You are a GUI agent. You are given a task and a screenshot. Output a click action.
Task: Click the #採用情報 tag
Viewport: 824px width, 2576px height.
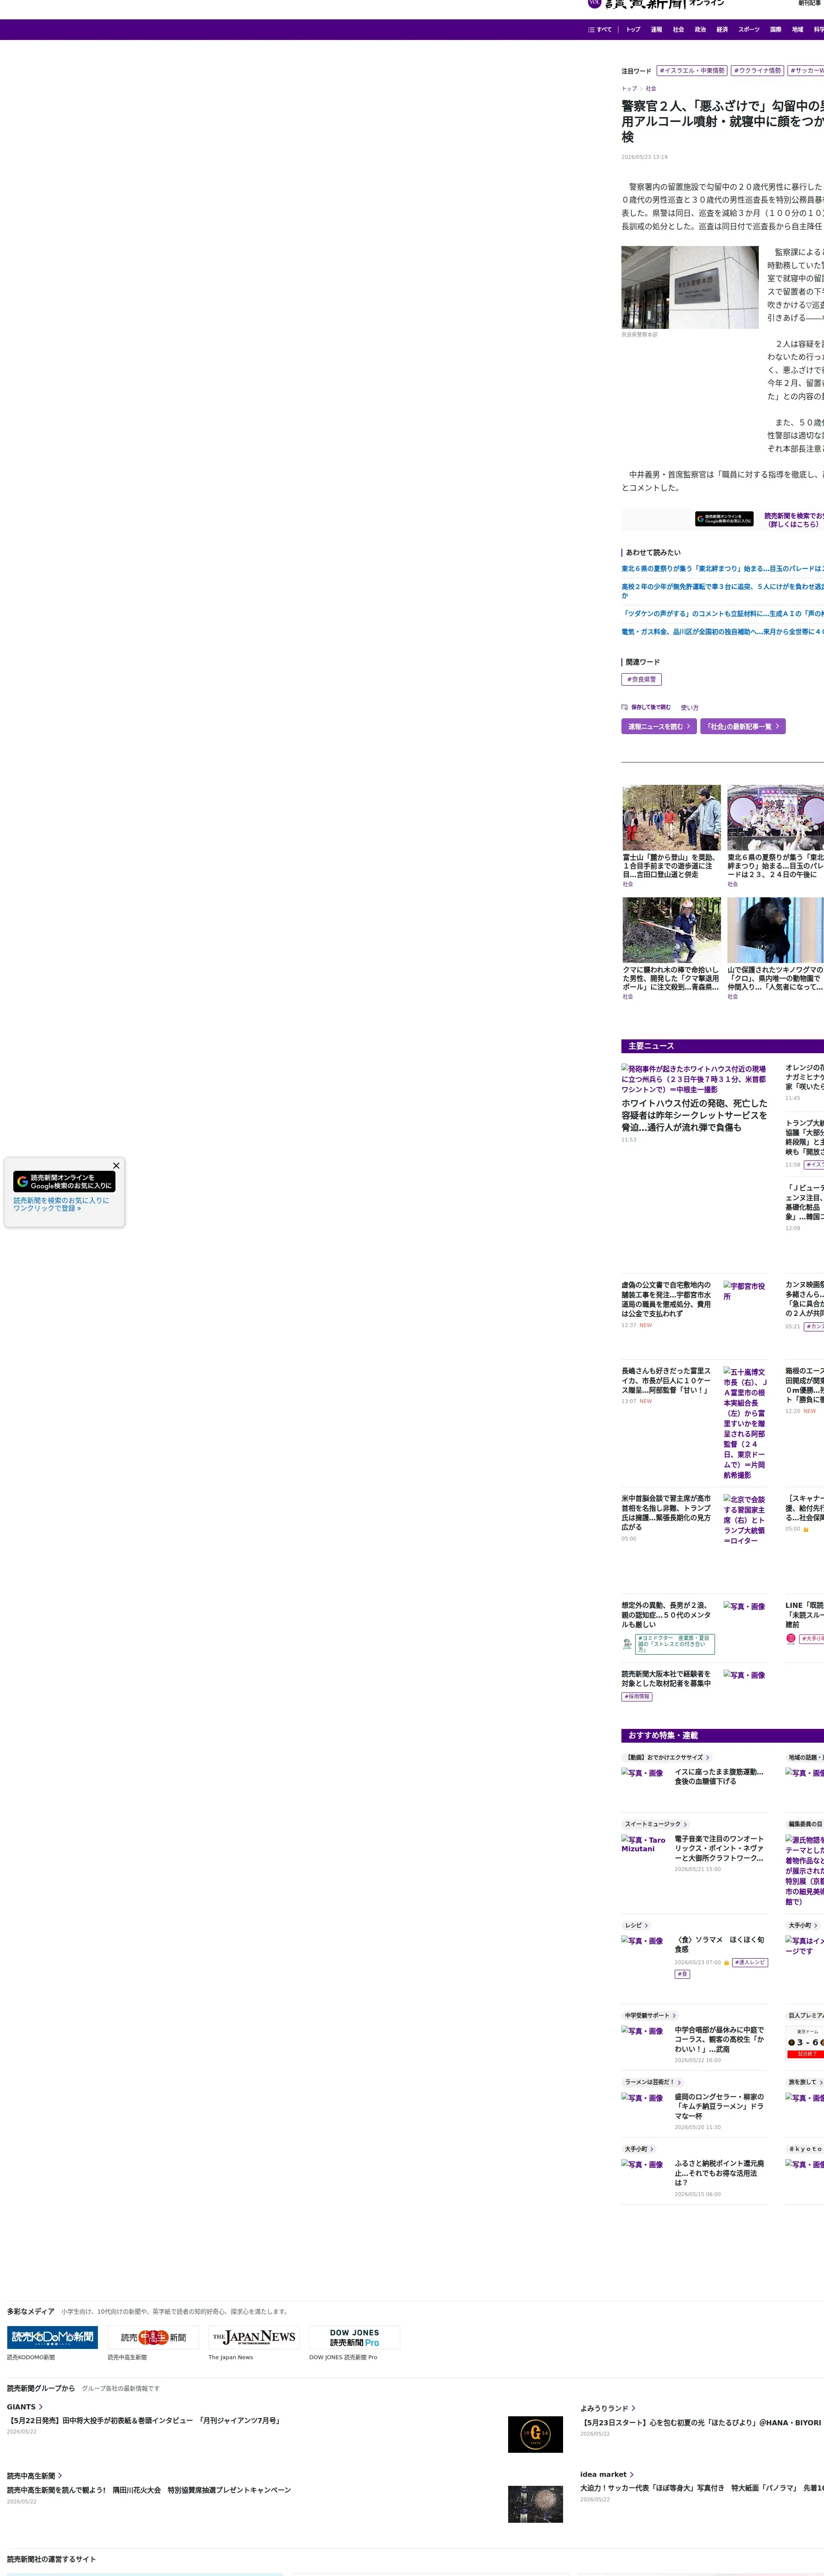pos(637,1697)
